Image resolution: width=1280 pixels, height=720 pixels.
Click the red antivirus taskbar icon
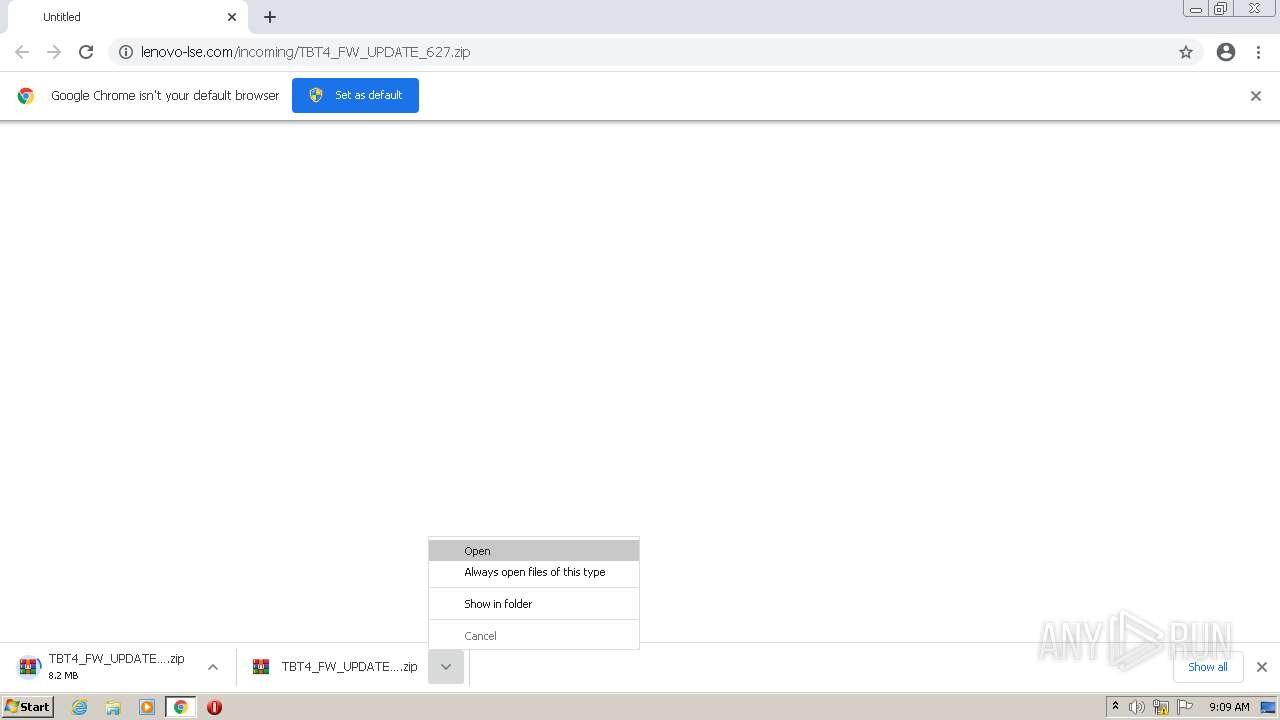214,707
